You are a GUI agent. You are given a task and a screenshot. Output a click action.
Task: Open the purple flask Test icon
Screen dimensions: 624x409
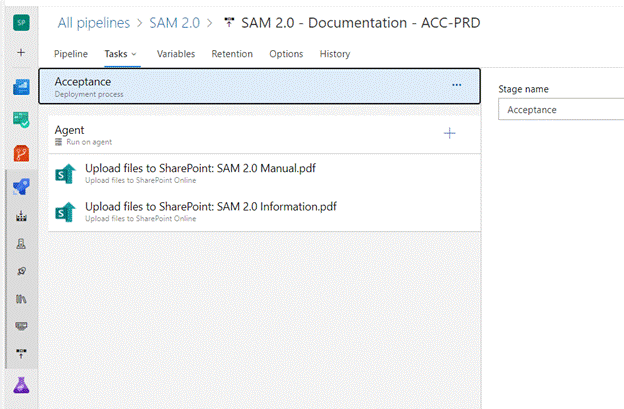(21, 385)
